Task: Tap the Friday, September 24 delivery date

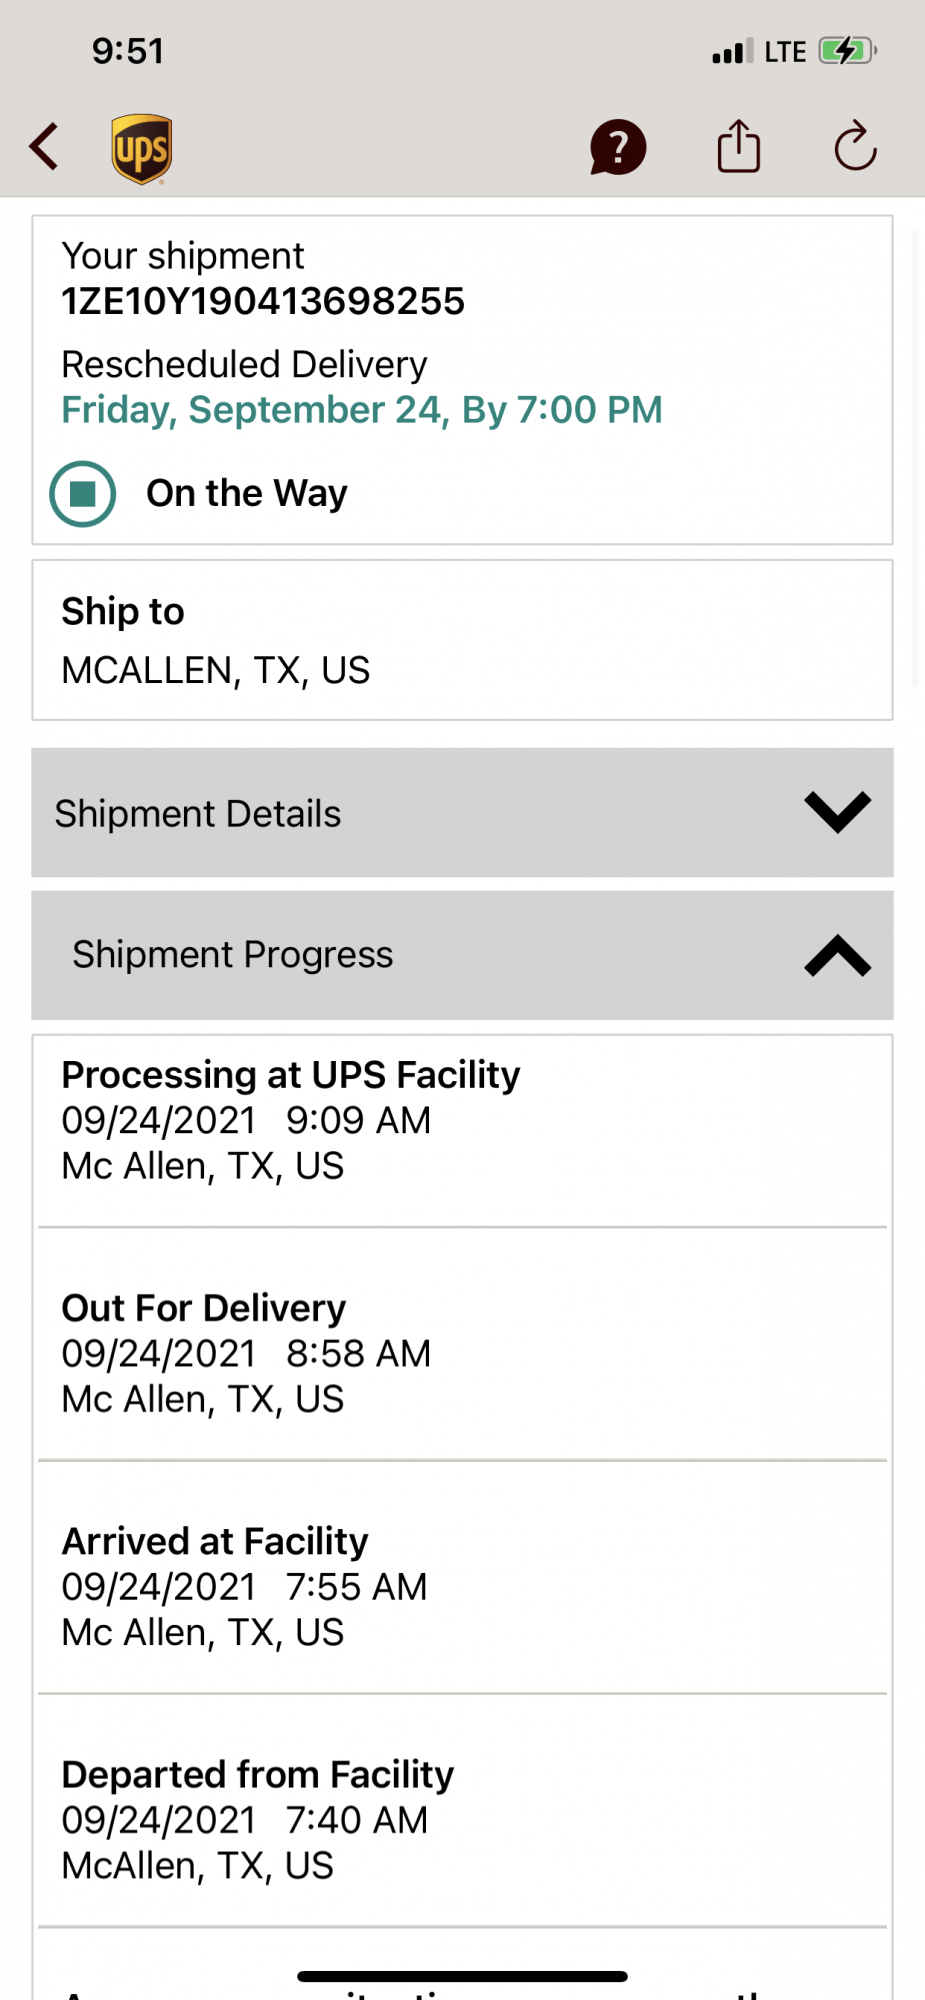Action: (x=361, y=410)
